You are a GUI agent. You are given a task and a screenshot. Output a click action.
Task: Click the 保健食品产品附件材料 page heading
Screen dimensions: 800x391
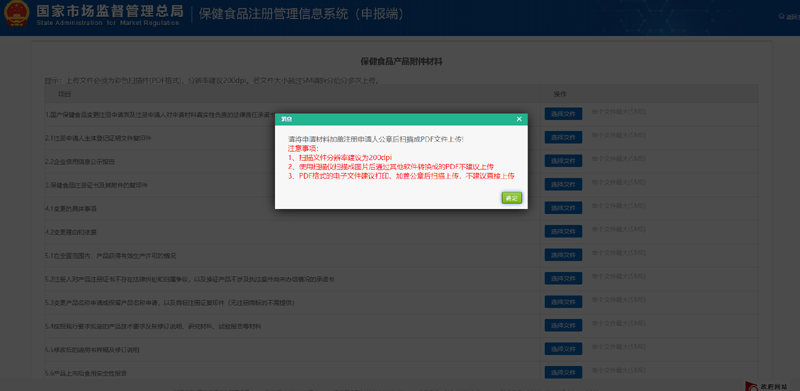click(x=402, y=62)
